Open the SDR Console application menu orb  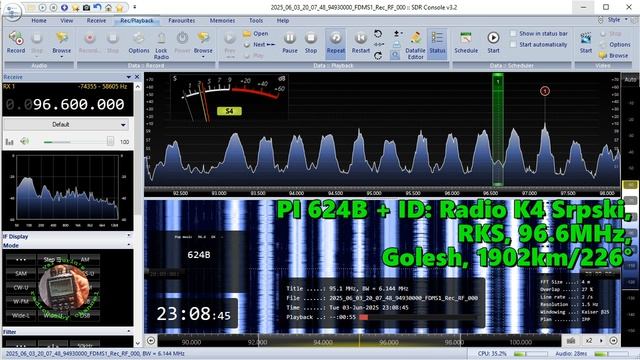12,11
